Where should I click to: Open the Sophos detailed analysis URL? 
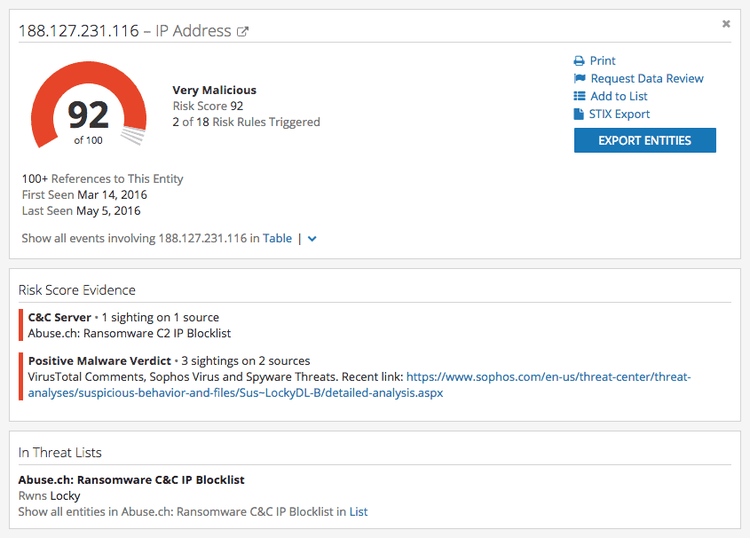point(548,377)
